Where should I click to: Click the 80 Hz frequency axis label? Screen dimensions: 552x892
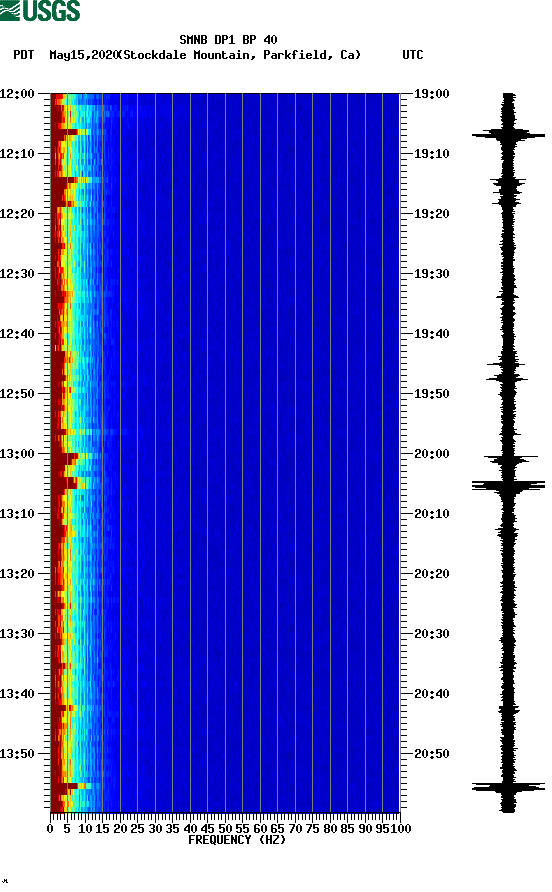pyautogui.click(x=330, y=829)
